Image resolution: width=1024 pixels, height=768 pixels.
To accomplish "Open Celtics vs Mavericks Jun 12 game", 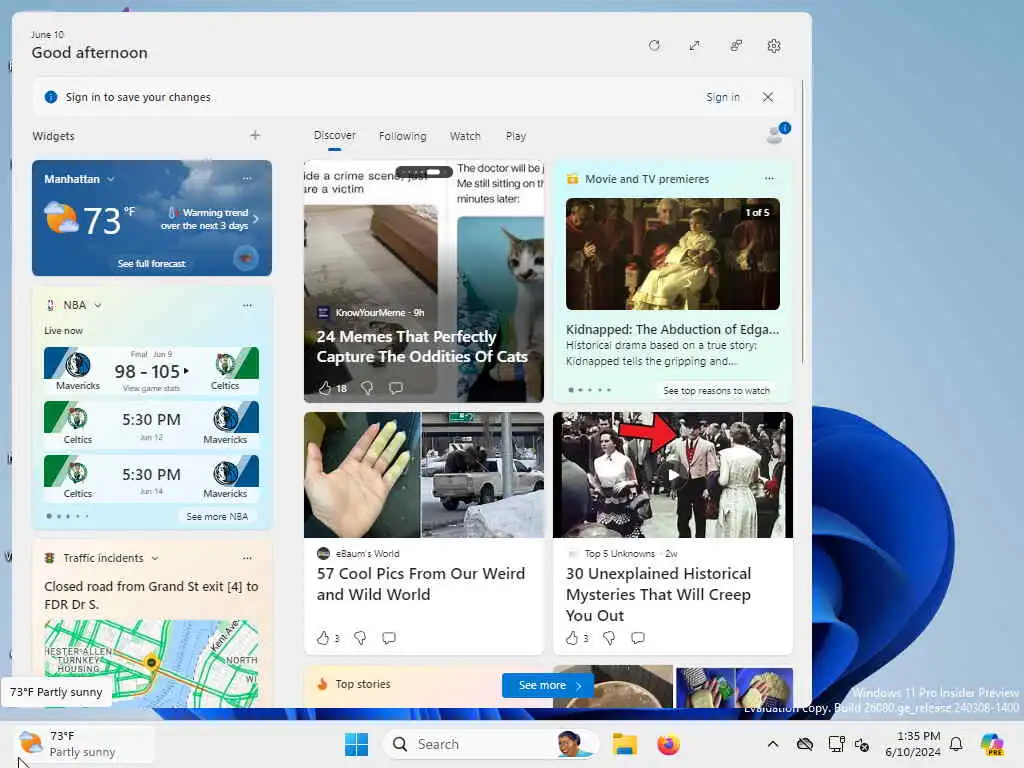I will [x=151, y=425].
